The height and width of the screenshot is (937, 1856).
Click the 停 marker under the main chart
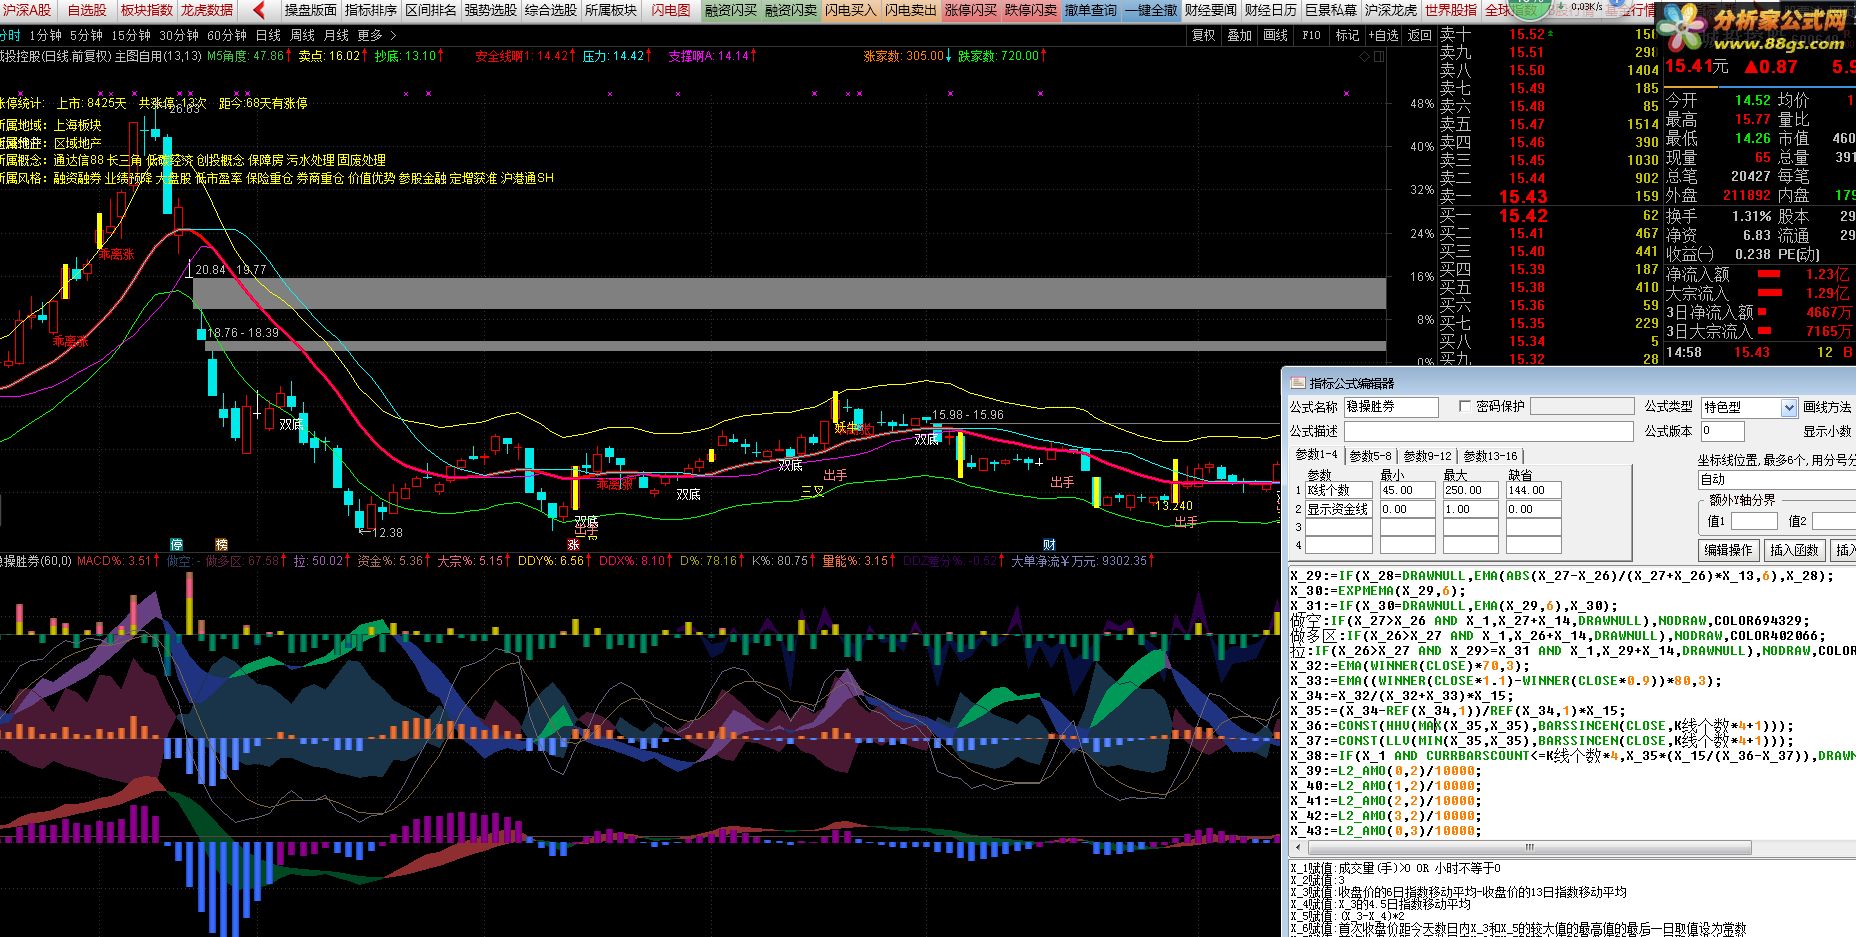click(177, 545)
